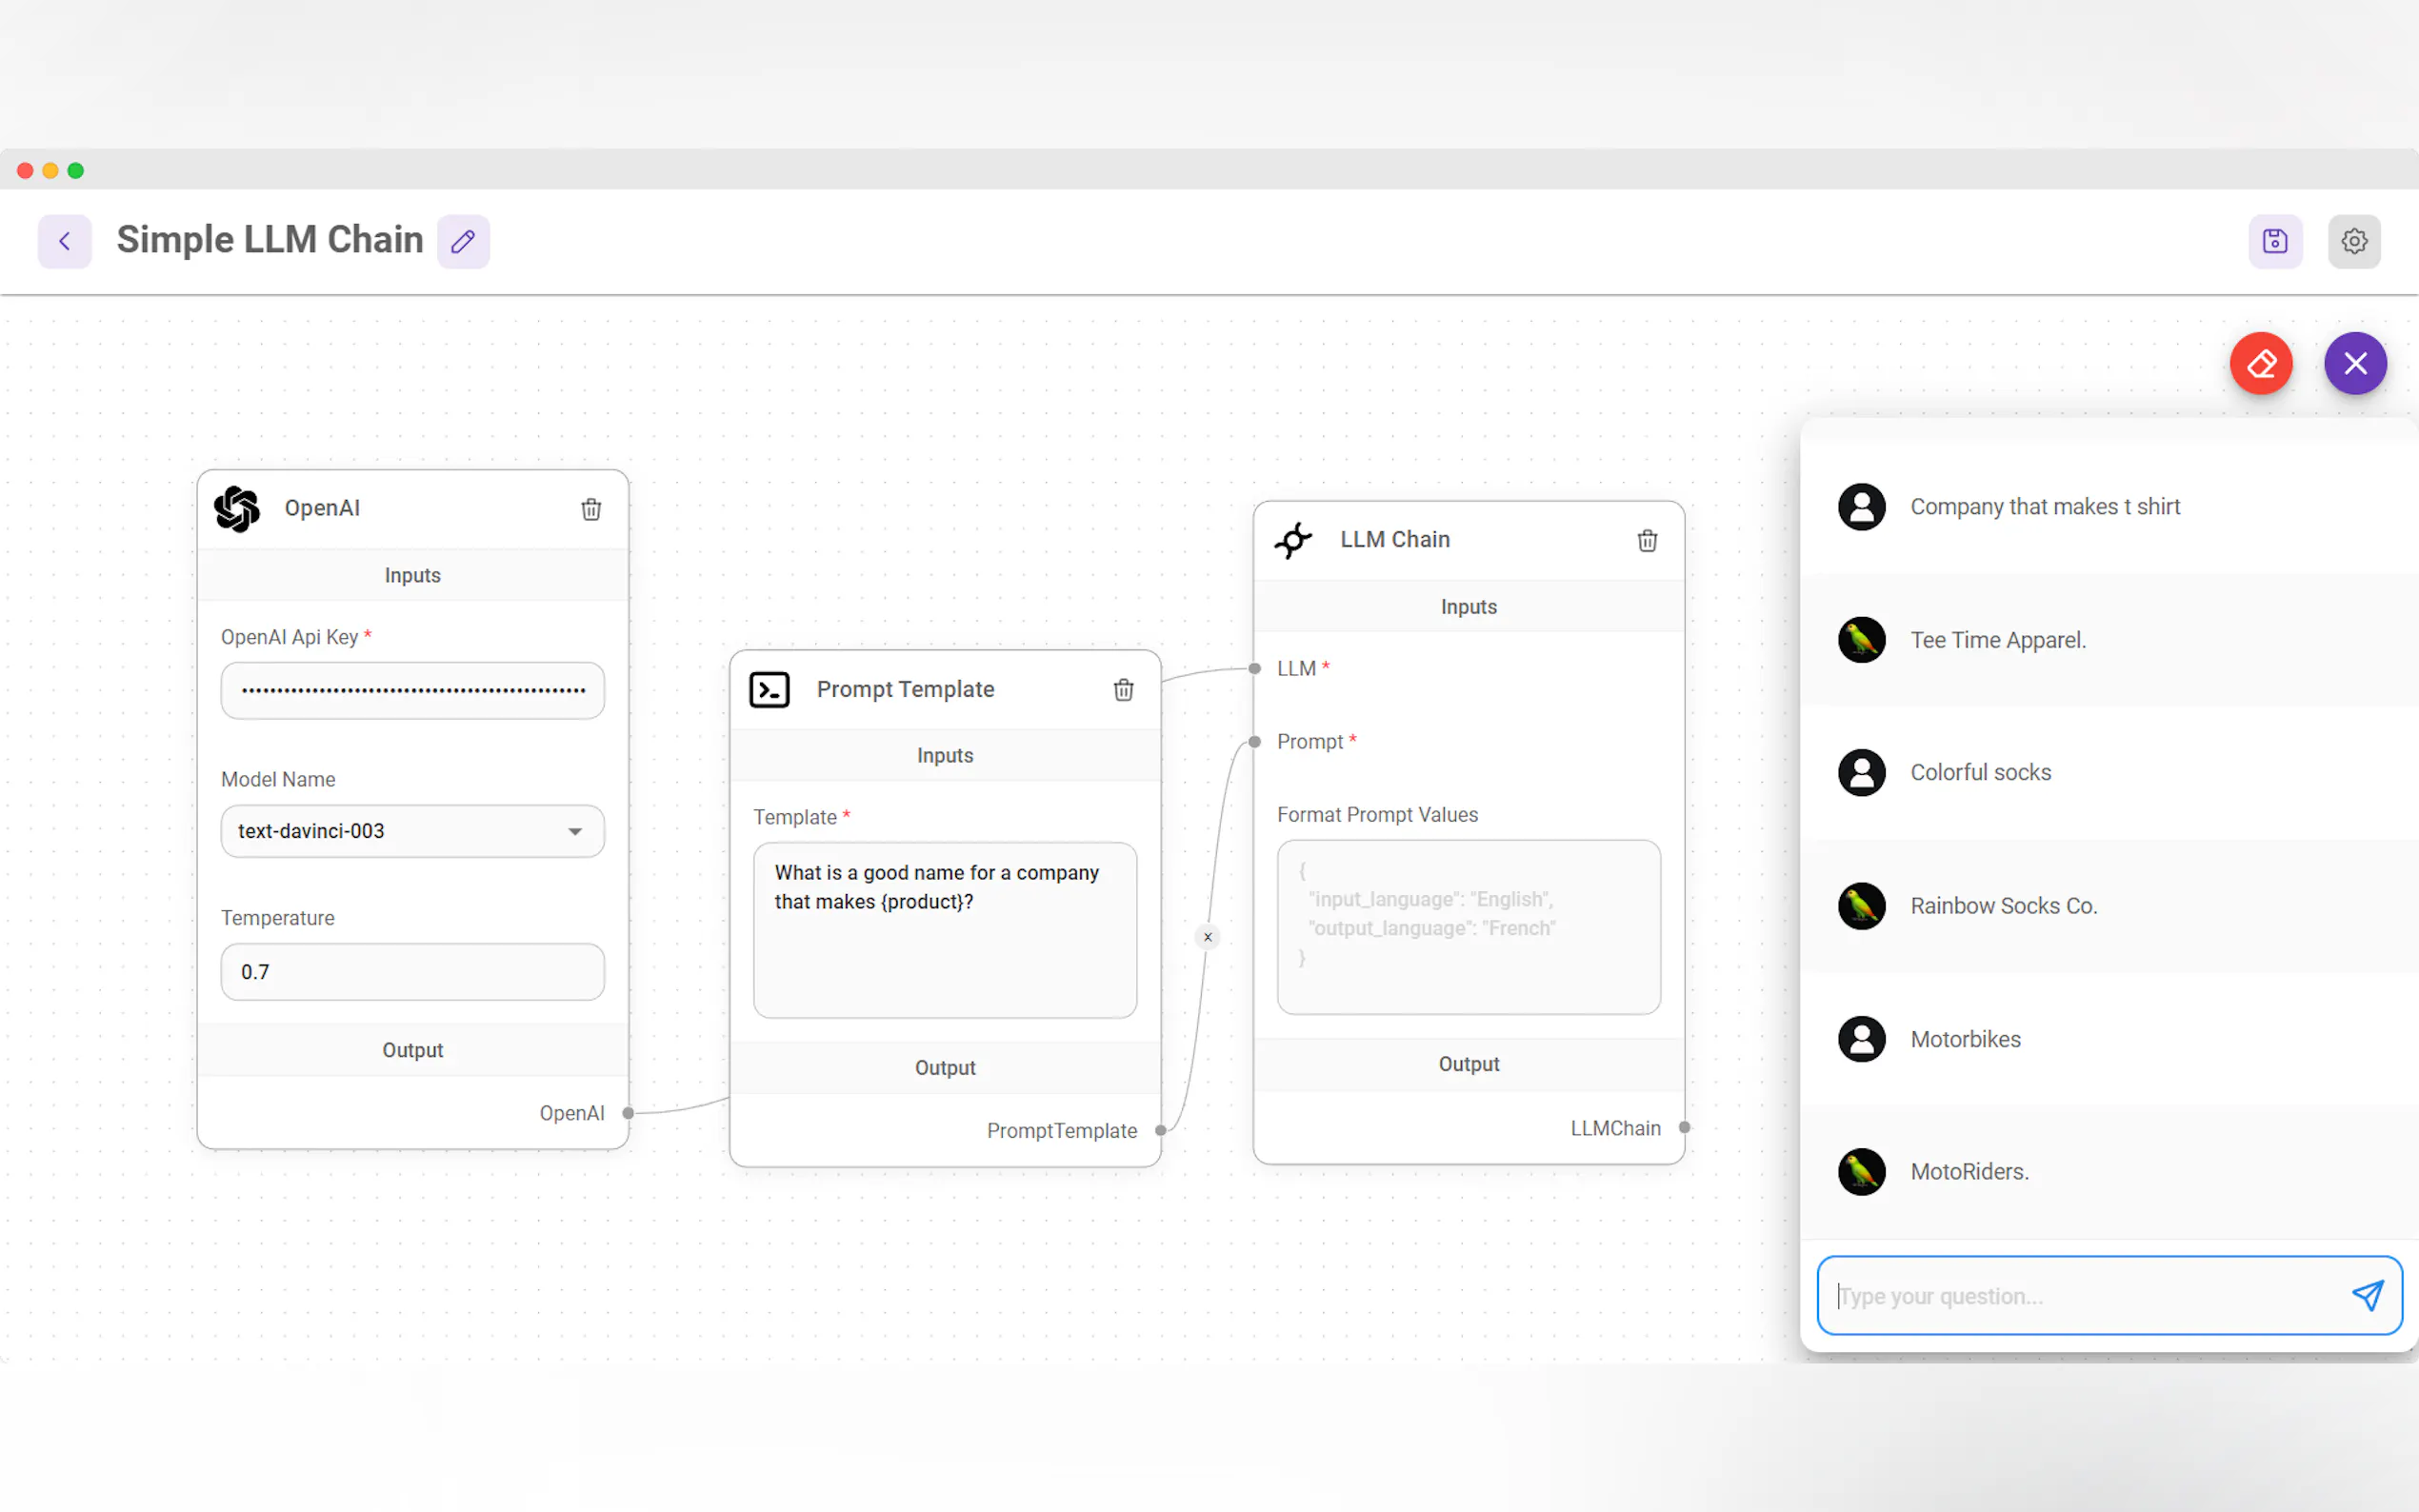The width and height of the screenshot is (2419, 1512).
Task: Delete the OpenAI node via its trash icon
Action: [591, 509]
